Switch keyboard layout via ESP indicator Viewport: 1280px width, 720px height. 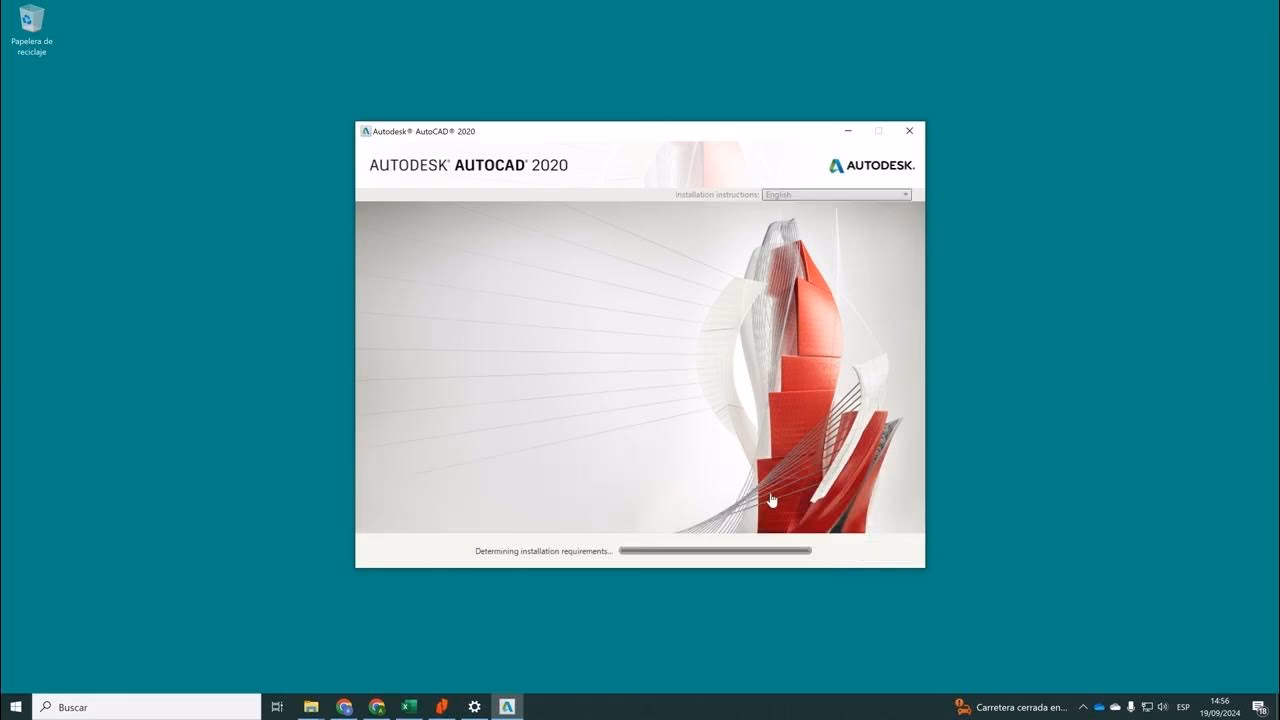pos(1183,707)
